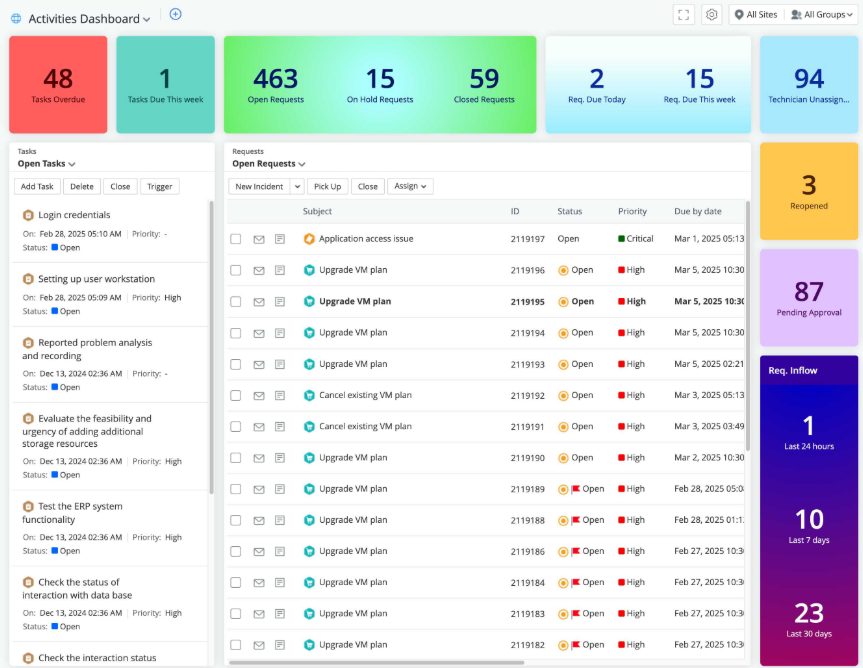The image size is (863, 668).
Task: Open the email icon on the Application access issue row
Action: click(259, 238)
